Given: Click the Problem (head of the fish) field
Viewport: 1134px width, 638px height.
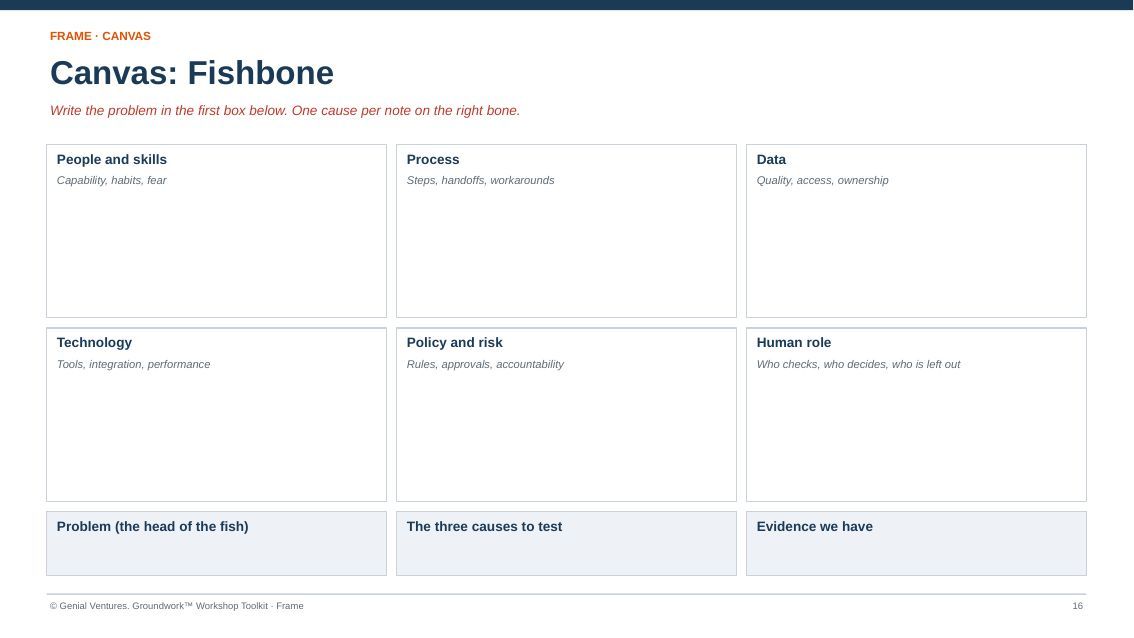Looking at the screenshot, I should 216,544.
